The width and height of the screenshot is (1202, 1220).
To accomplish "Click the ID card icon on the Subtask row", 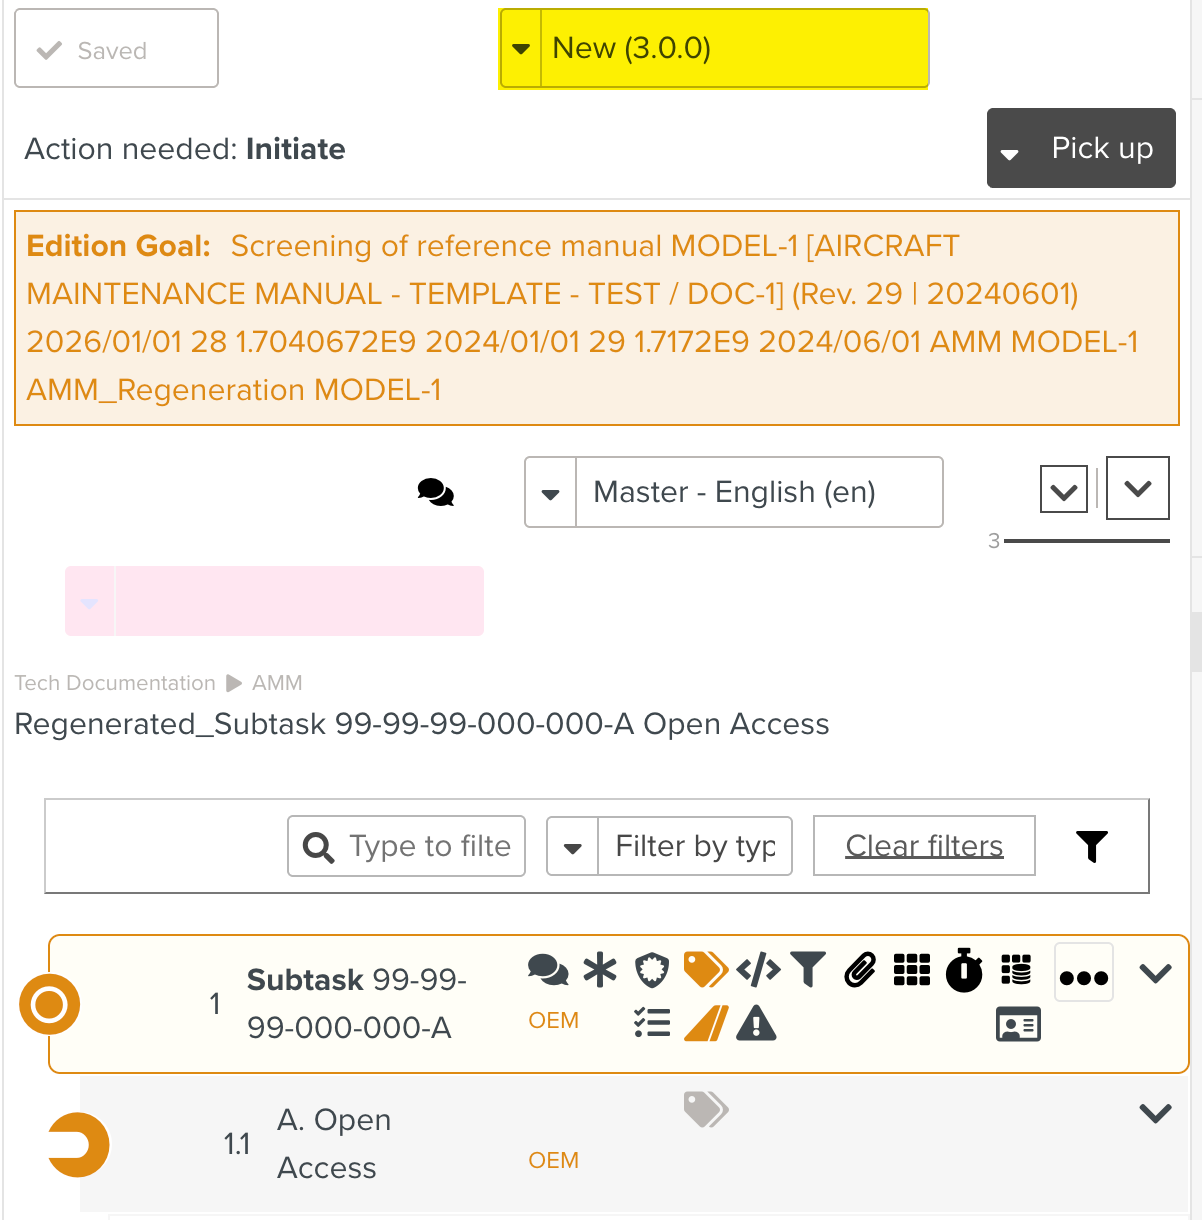I will pyautogui.click(x=1018, y=1025).
